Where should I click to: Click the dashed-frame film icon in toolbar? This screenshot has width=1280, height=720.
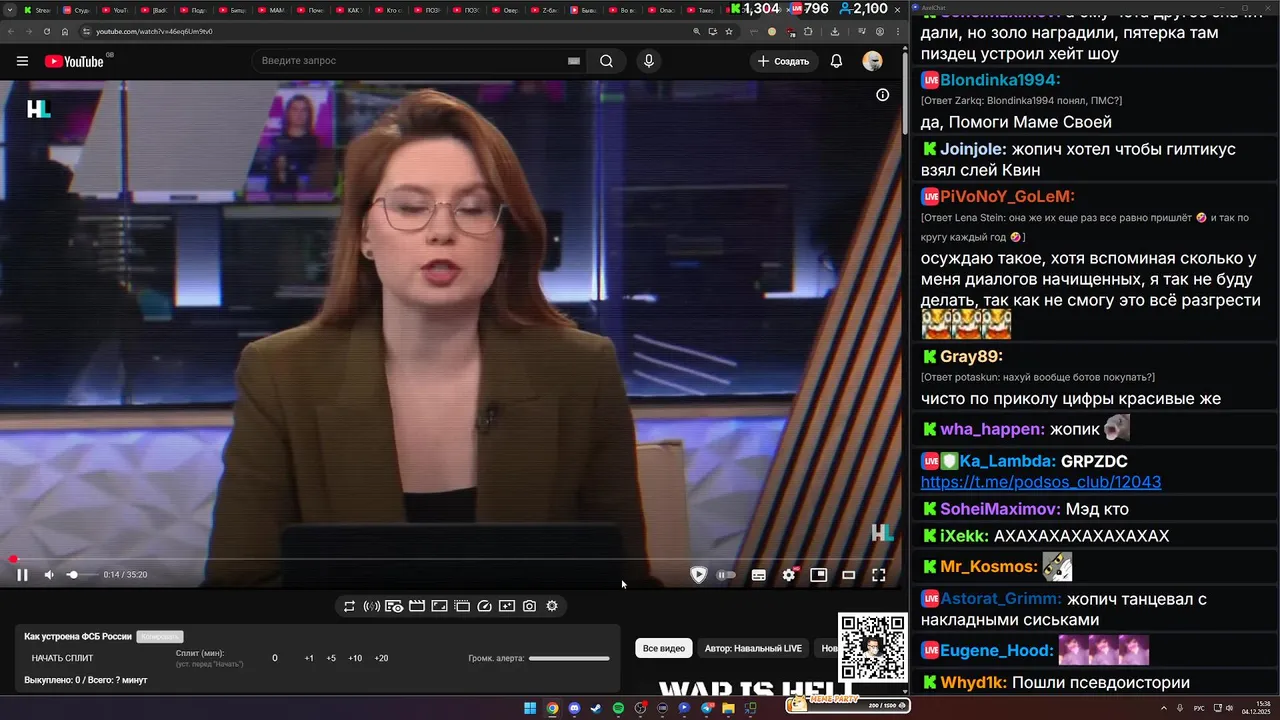[462, 606]
